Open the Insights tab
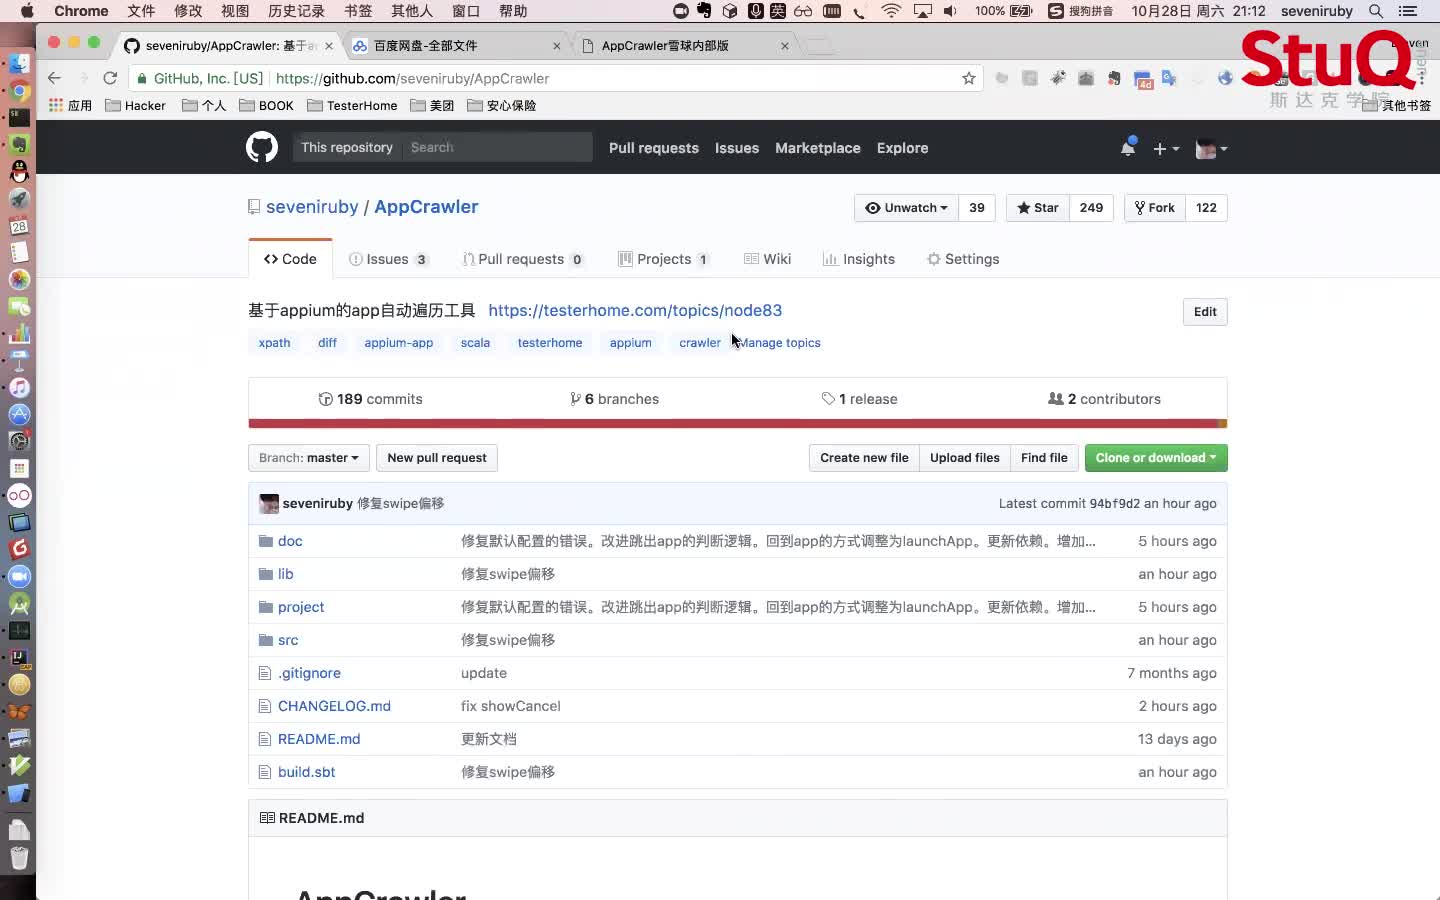 [858, 259]
